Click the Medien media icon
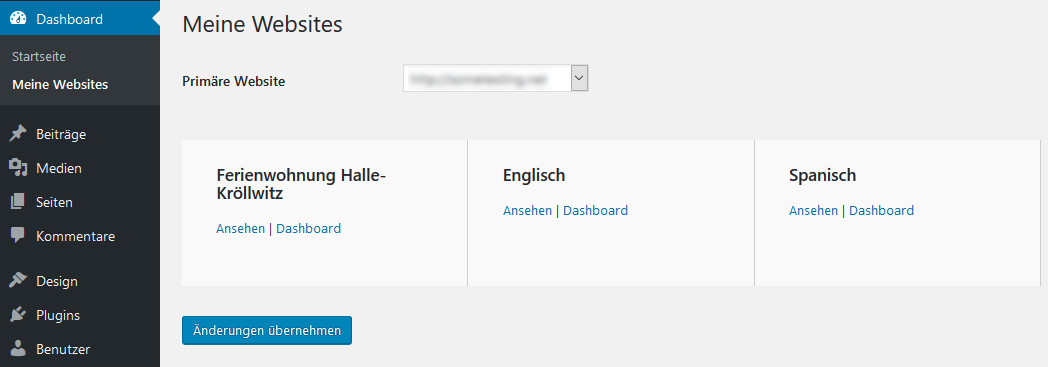 click(x=19, y=168)
